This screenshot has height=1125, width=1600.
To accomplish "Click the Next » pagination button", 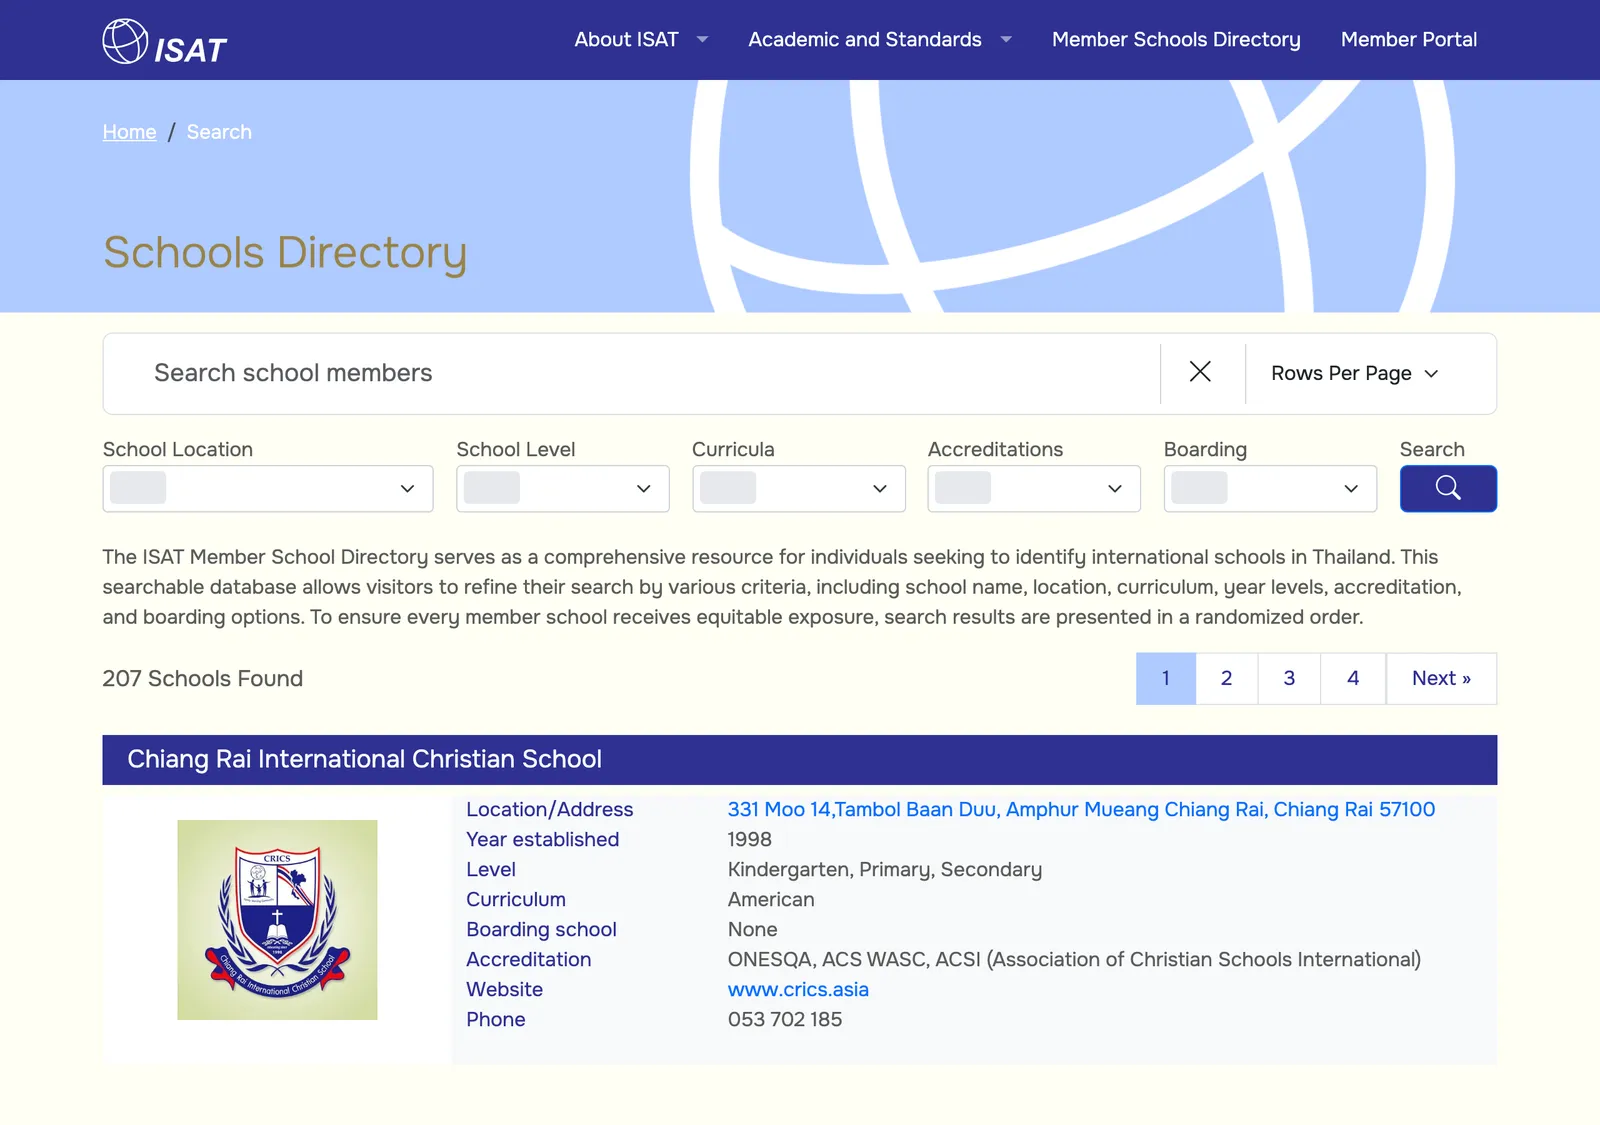I will pos(1441,678).
